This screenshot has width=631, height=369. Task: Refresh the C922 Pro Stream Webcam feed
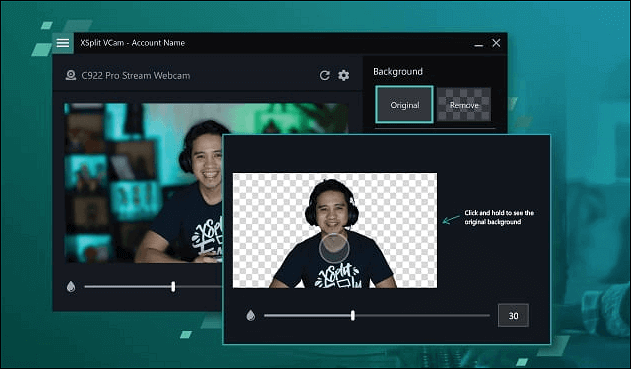click(325, 75)
